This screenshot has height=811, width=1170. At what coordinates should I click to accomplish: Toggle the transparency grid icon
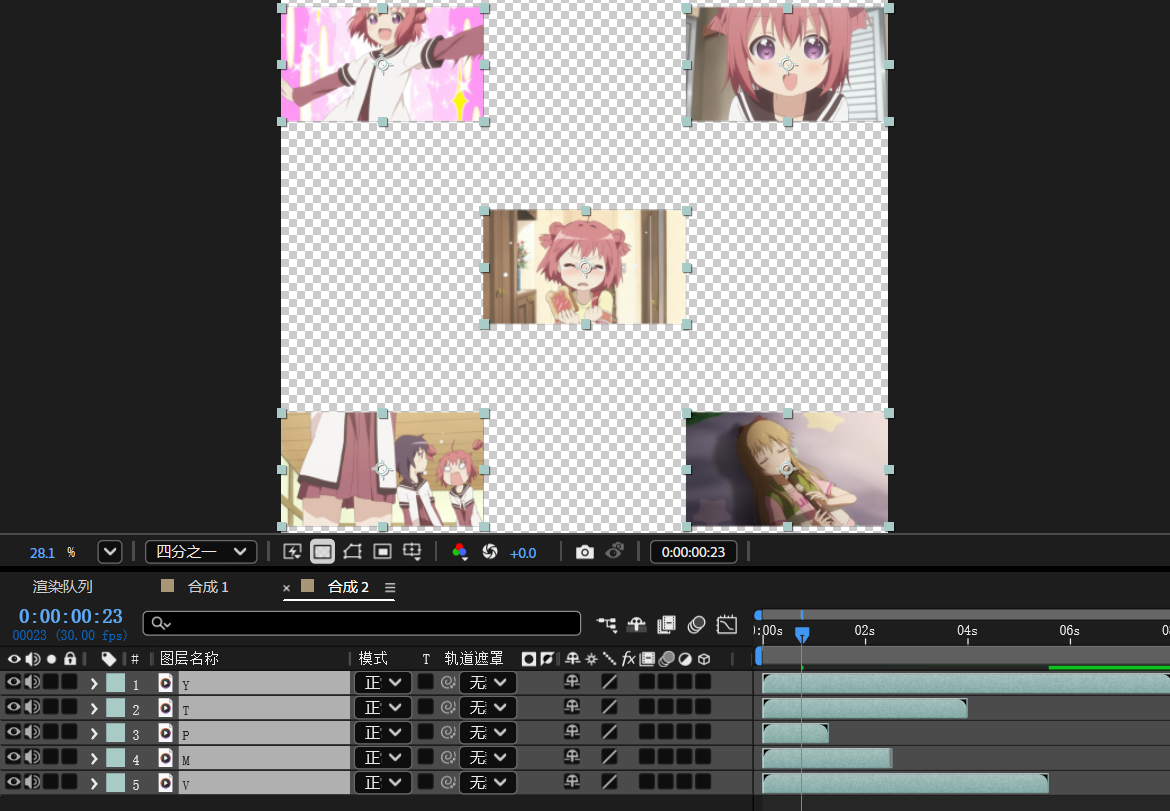(x=322, y=551)
